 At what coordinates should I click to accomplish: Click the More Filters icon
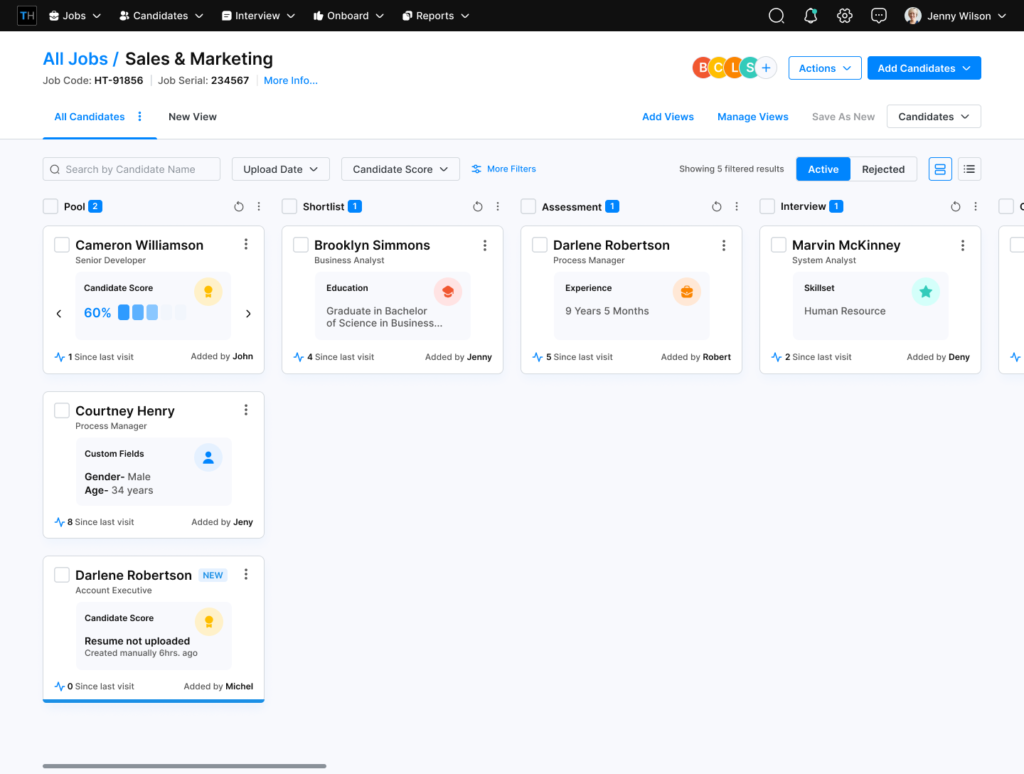pyautogui.click(x=474, y=168)
